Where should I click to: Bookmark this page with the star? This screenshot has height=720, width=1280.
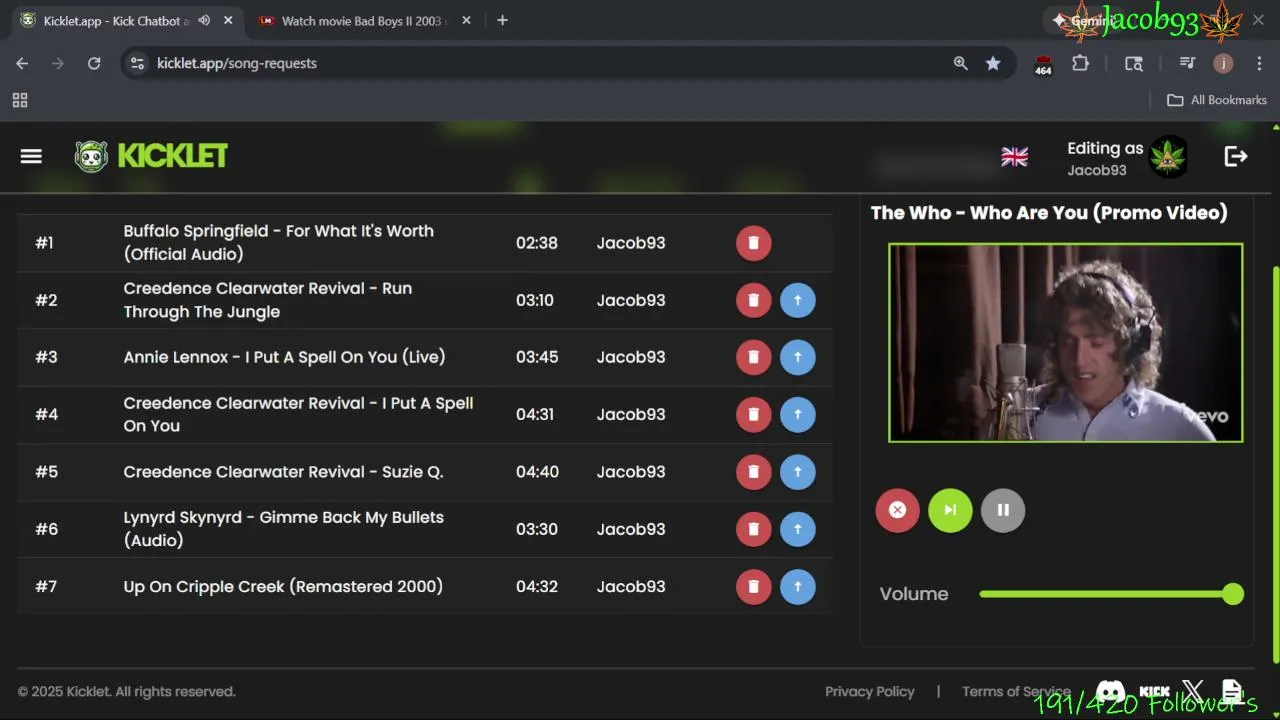click(x=993, y=63)
